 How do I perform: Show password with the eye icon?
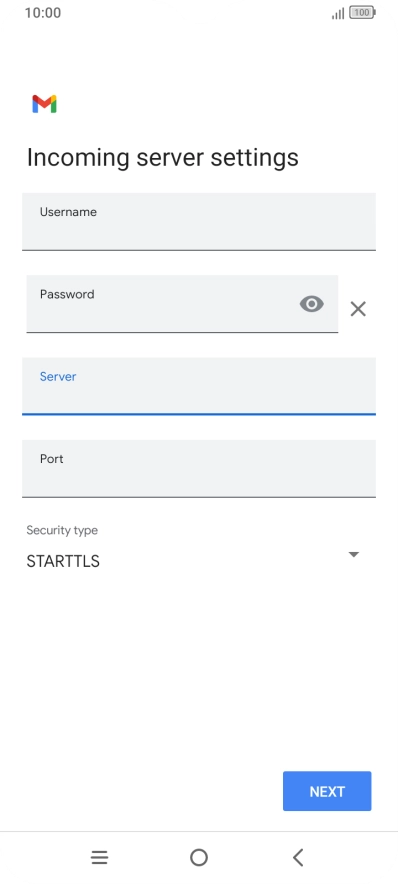point(312,304)
